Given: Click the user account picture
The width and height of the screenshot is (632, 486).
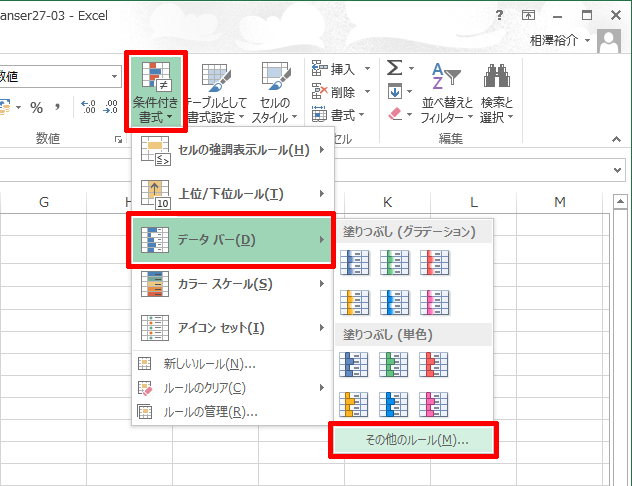Looking at the screenshot, I should 609,42.
